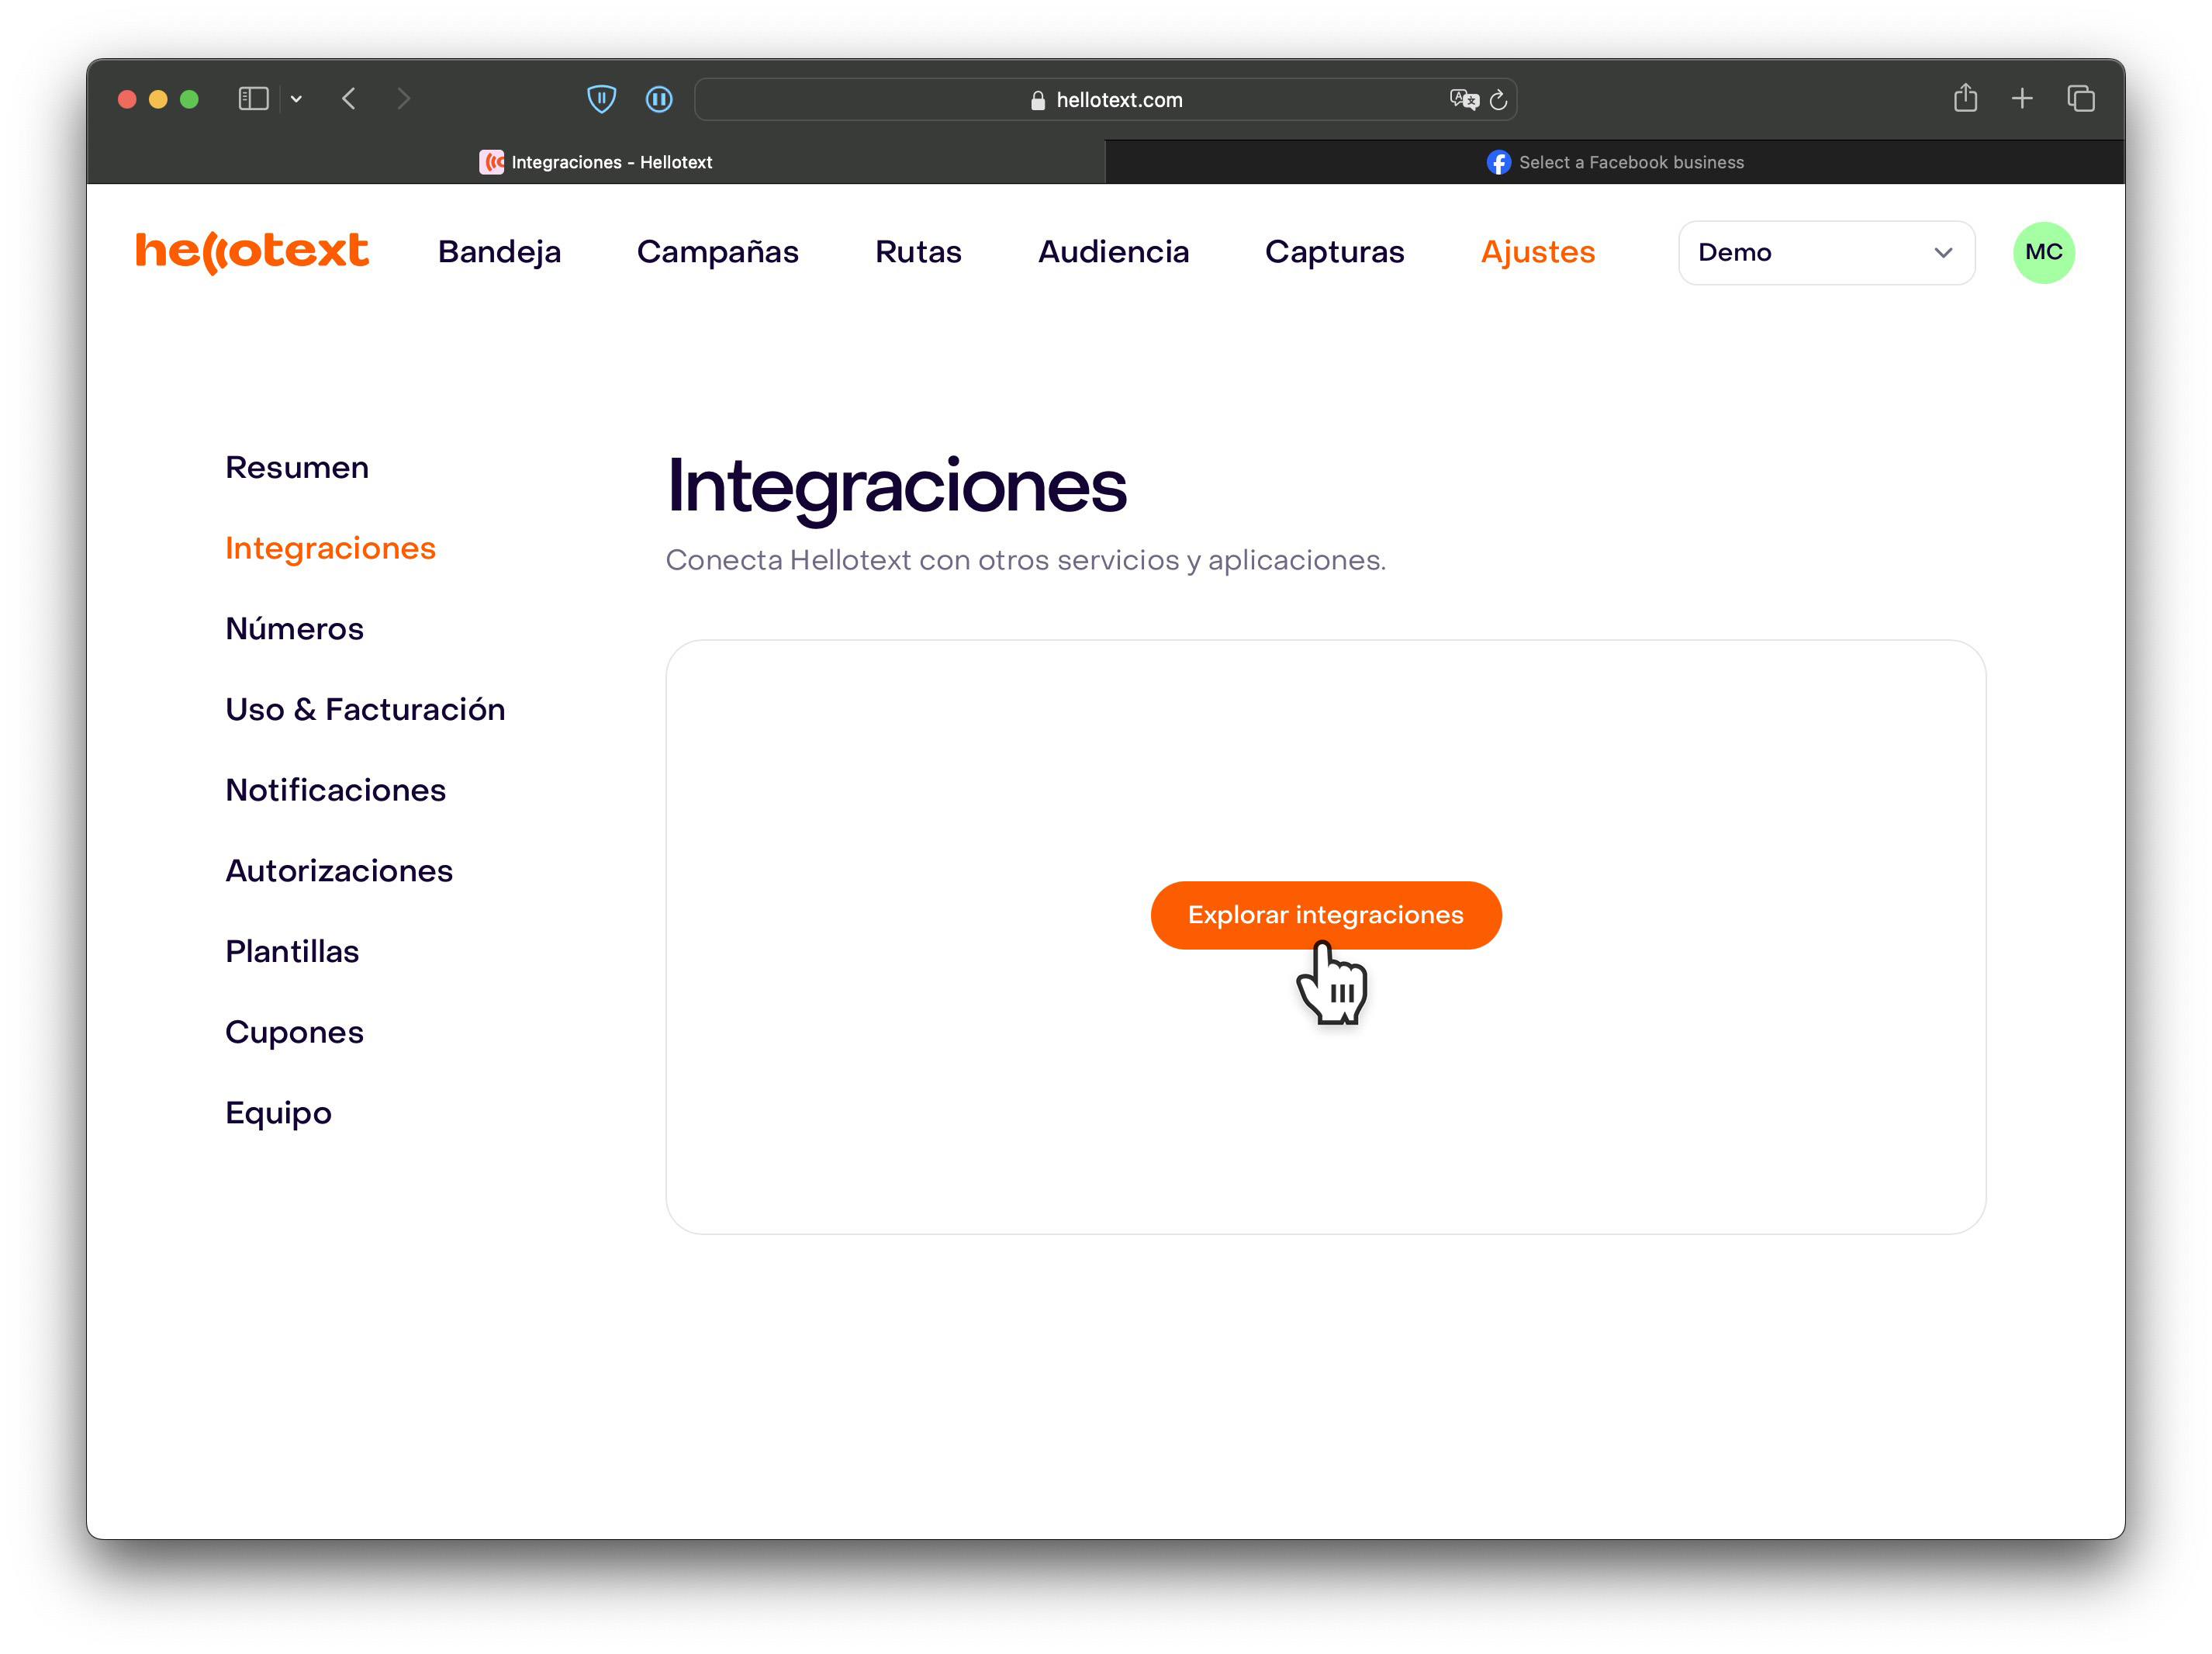Click the hellotext.com address bar
The height and width of the screenshot is (1654, 2212).
tap(1105, 99)
